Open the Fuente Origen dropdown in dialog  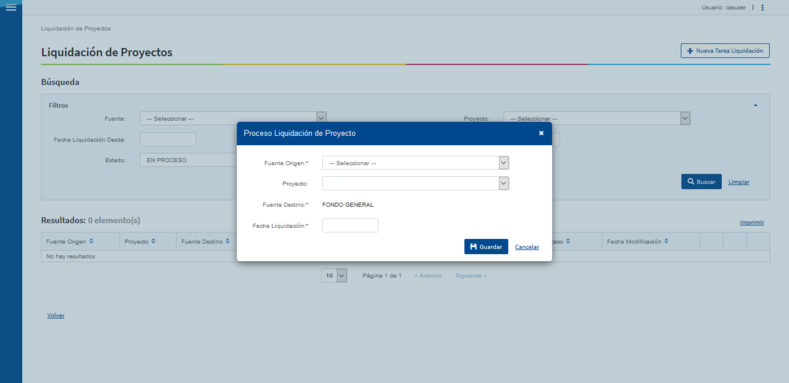point(416,163)
